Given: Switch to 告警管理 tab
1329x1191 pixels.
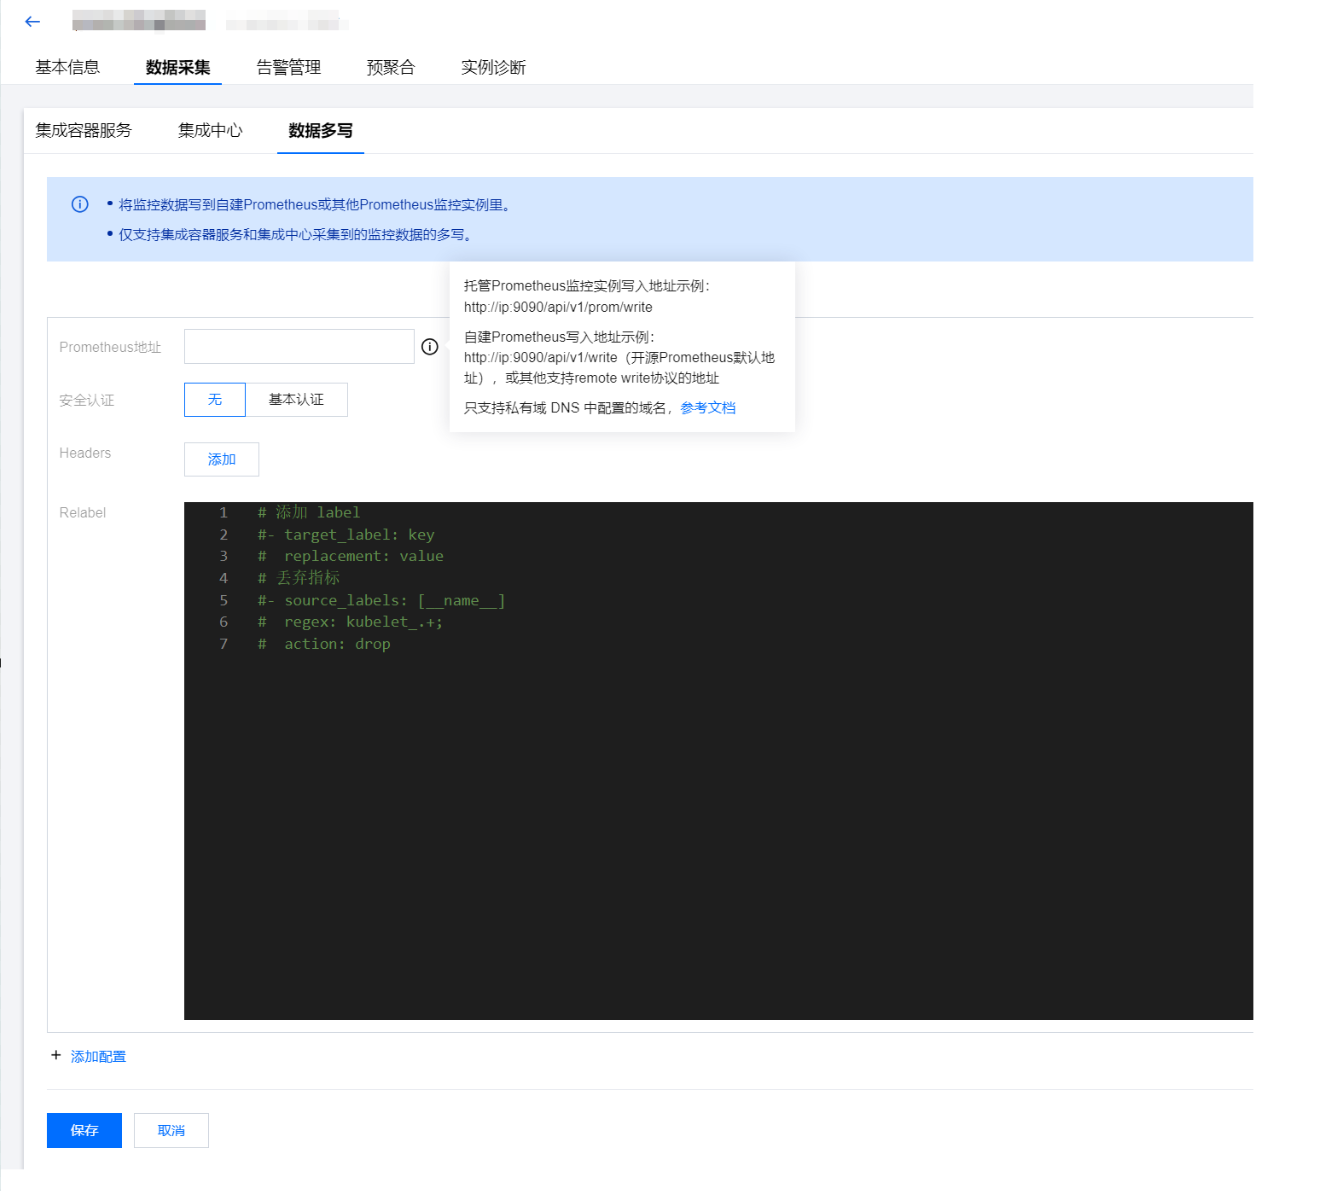Looking at the screenshot, I should click(289, 67).
